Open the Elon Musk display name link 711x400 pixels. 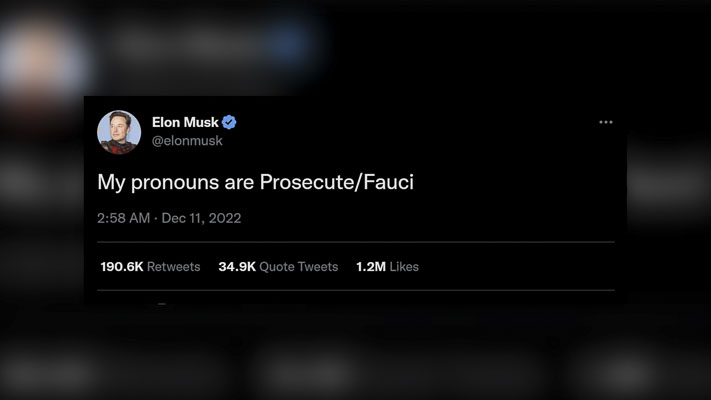(185, 122)
